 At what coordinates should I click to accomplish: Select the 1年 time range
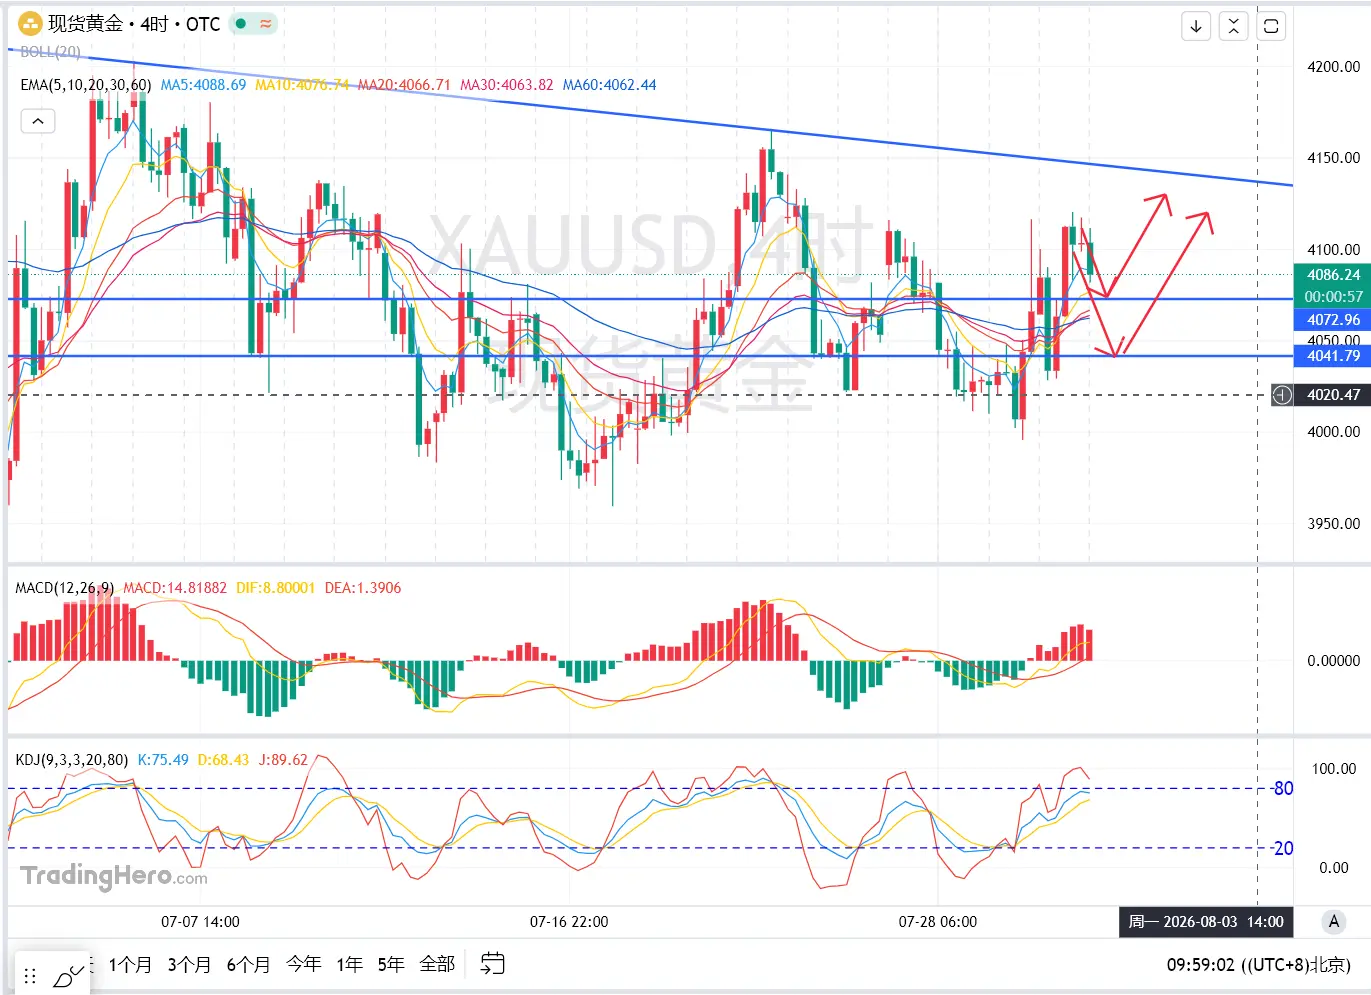349,964
